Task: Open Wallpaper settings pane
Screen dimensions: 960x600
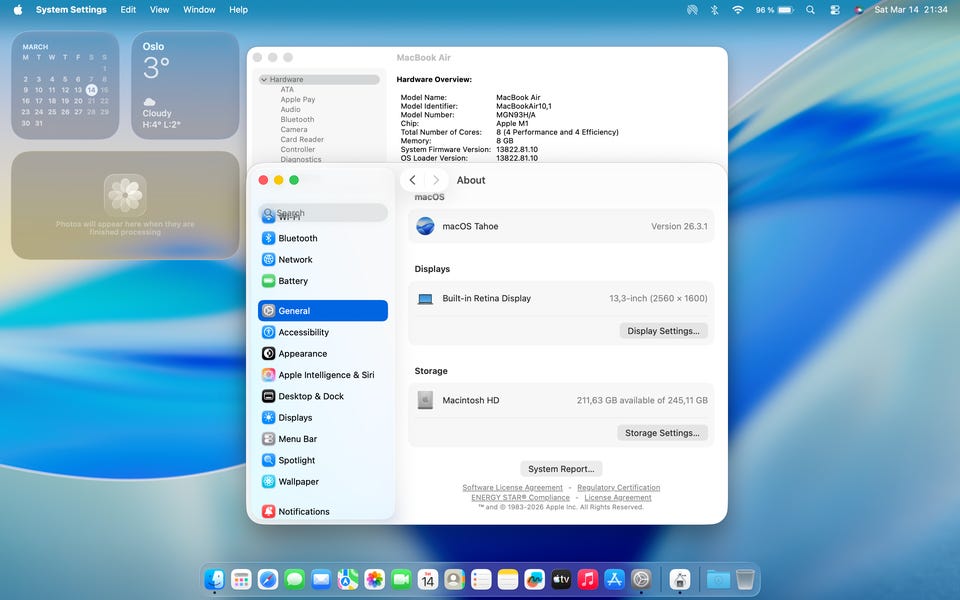Action: pos(298,482)
